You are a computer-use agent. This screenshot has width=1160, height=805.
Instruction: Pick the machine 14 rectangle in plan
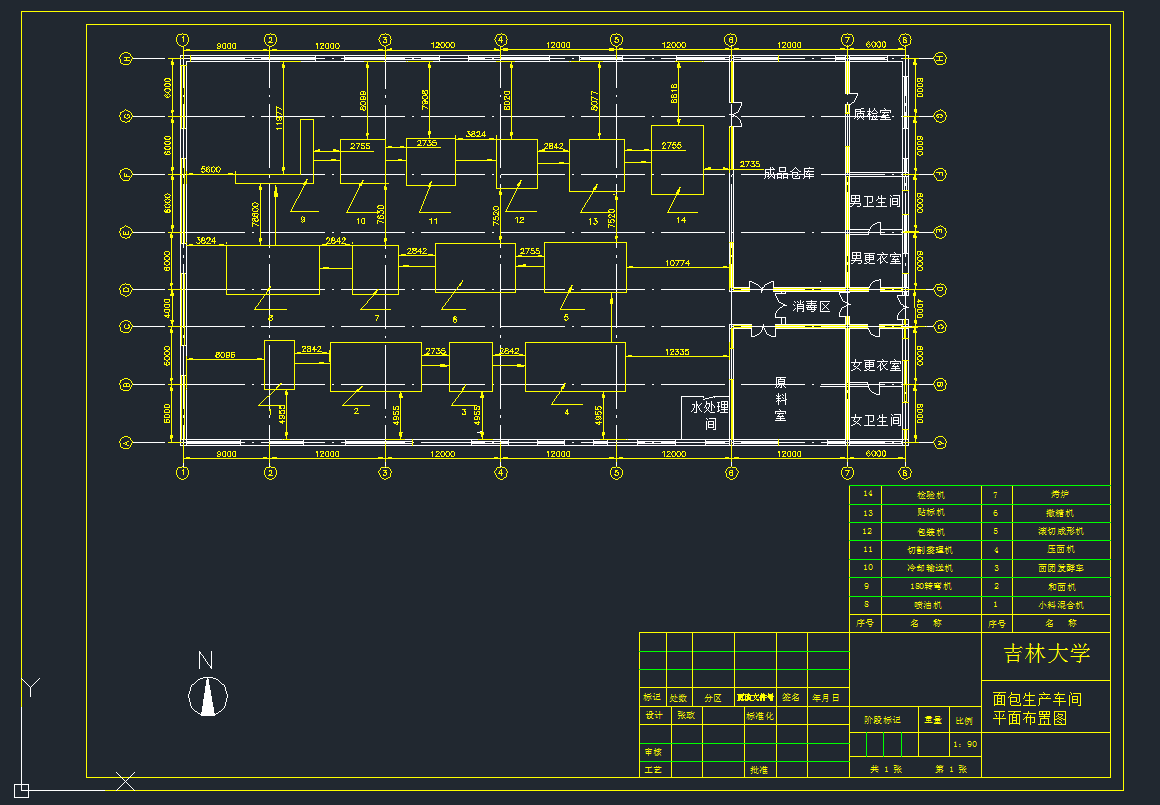point(677,160)
